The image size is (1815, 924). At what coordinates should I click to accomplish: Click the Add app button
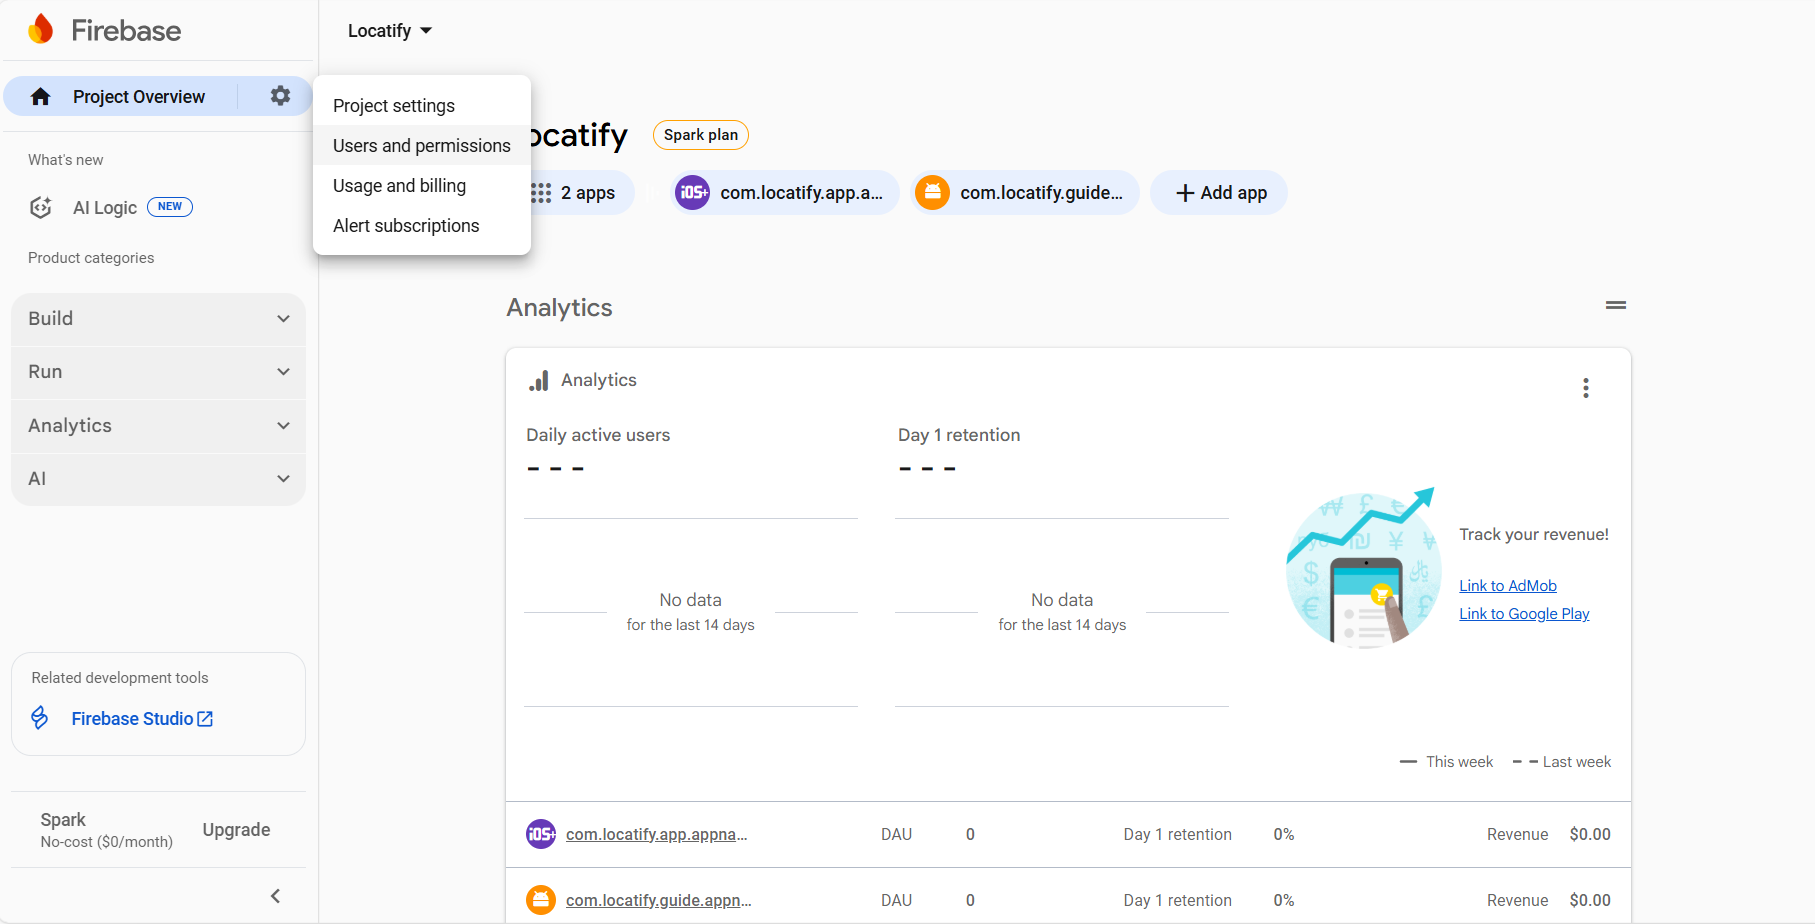point(1220,193)
